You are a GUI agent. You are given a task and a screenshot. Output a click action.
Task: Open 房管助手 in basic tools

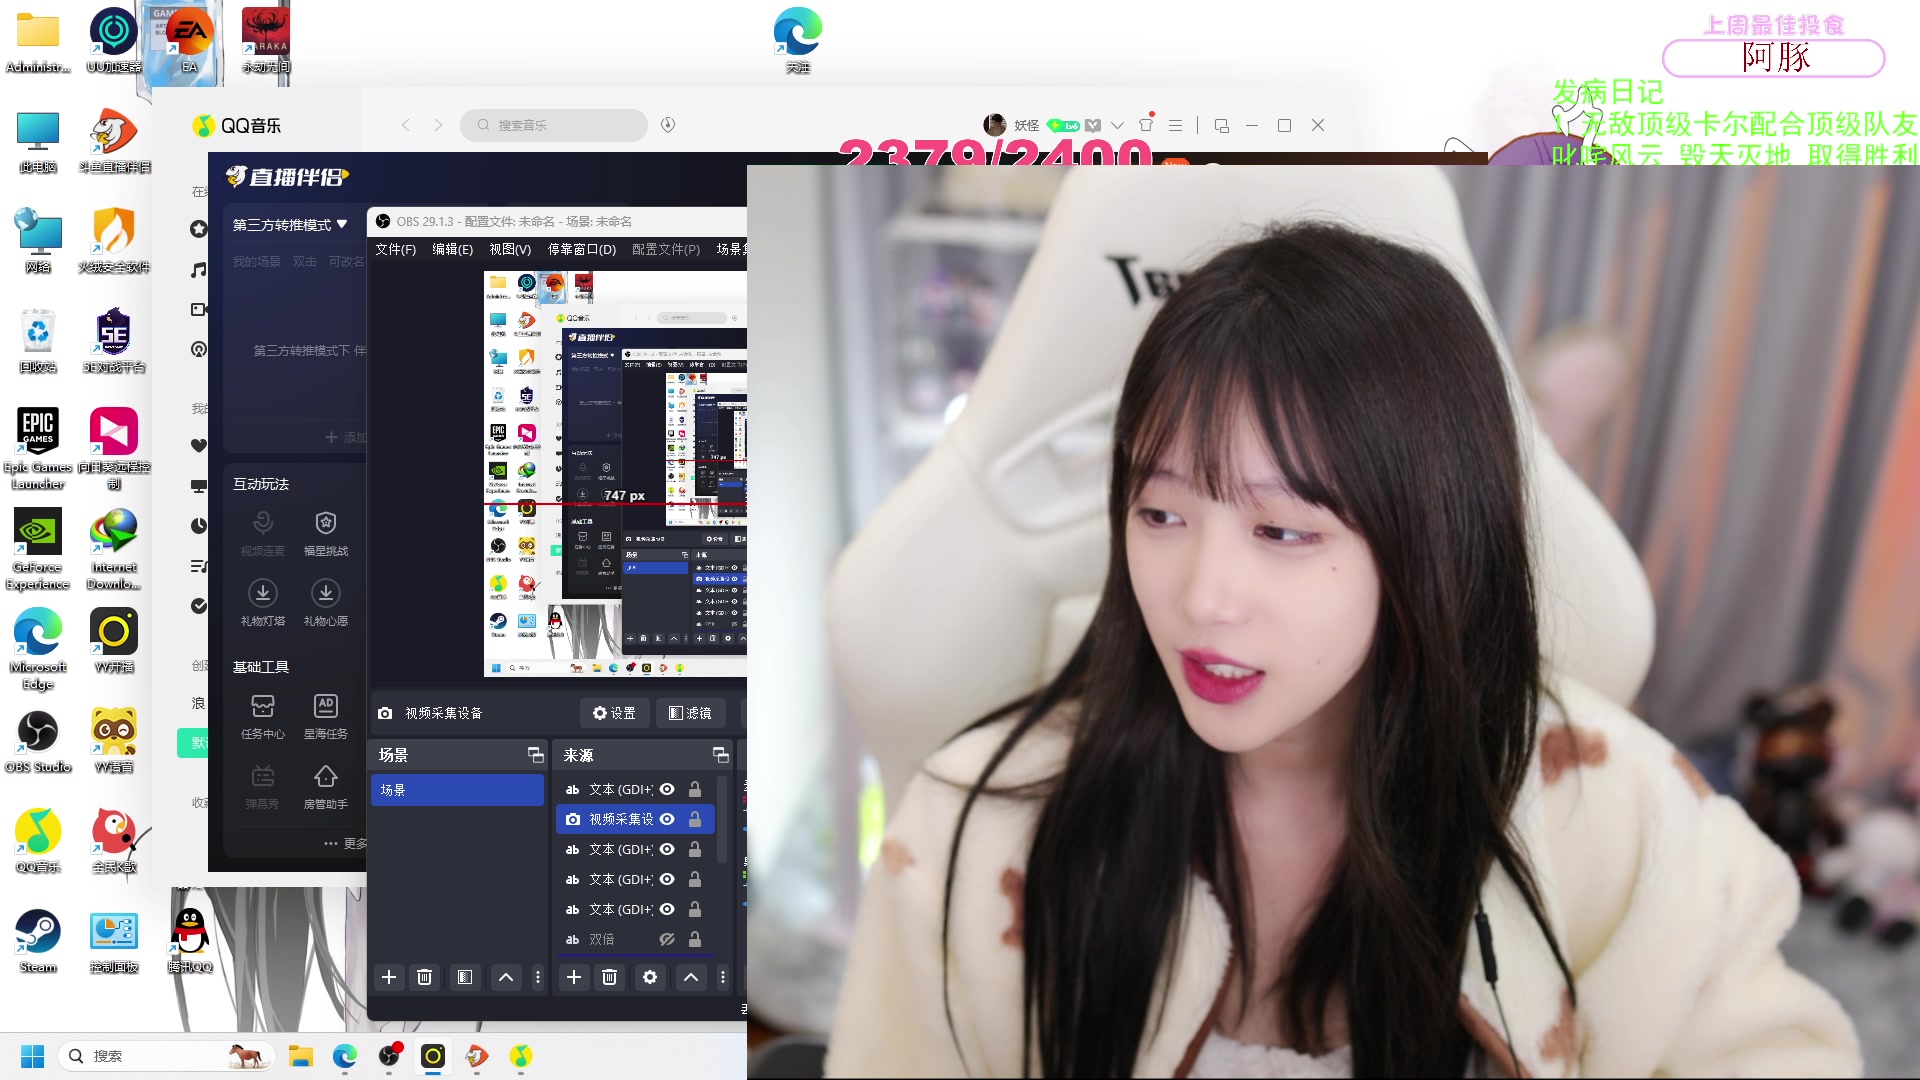pyautogui.click(x=326, y=787)
